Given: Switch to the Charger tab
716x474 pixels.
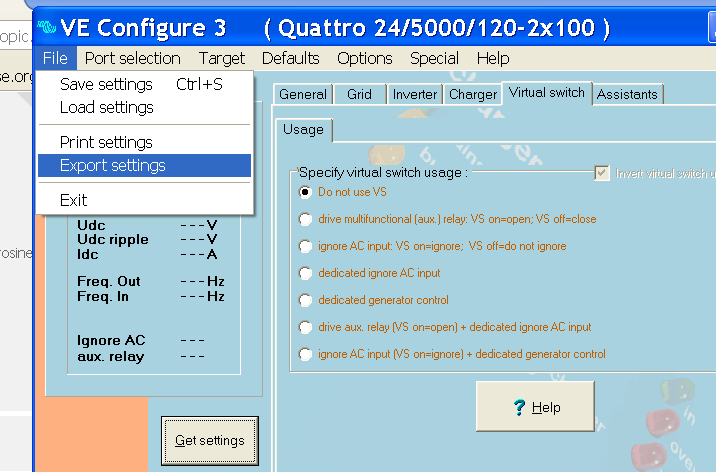Looking at the screenshot, I should click(473, 95).
